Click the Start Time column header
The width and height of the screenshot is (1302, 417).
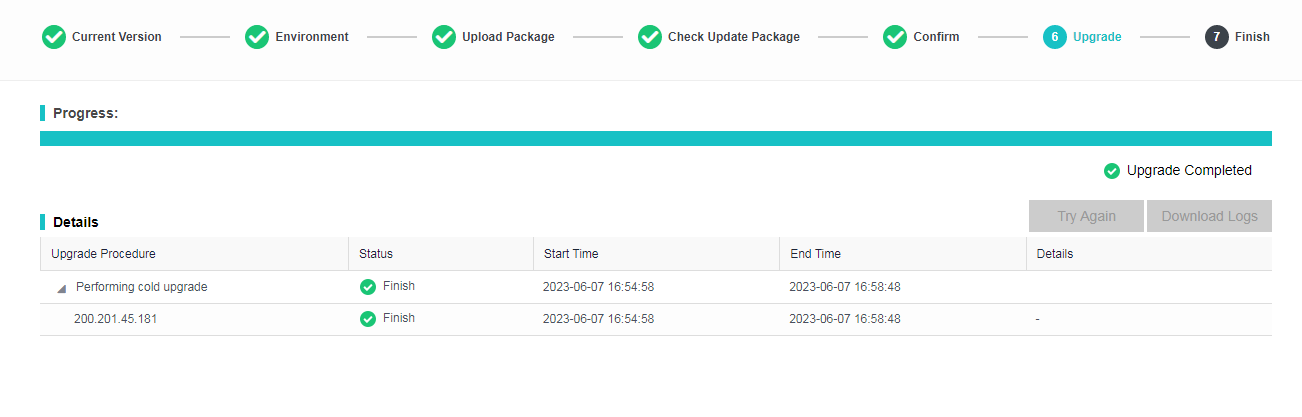tap(571, 254)
